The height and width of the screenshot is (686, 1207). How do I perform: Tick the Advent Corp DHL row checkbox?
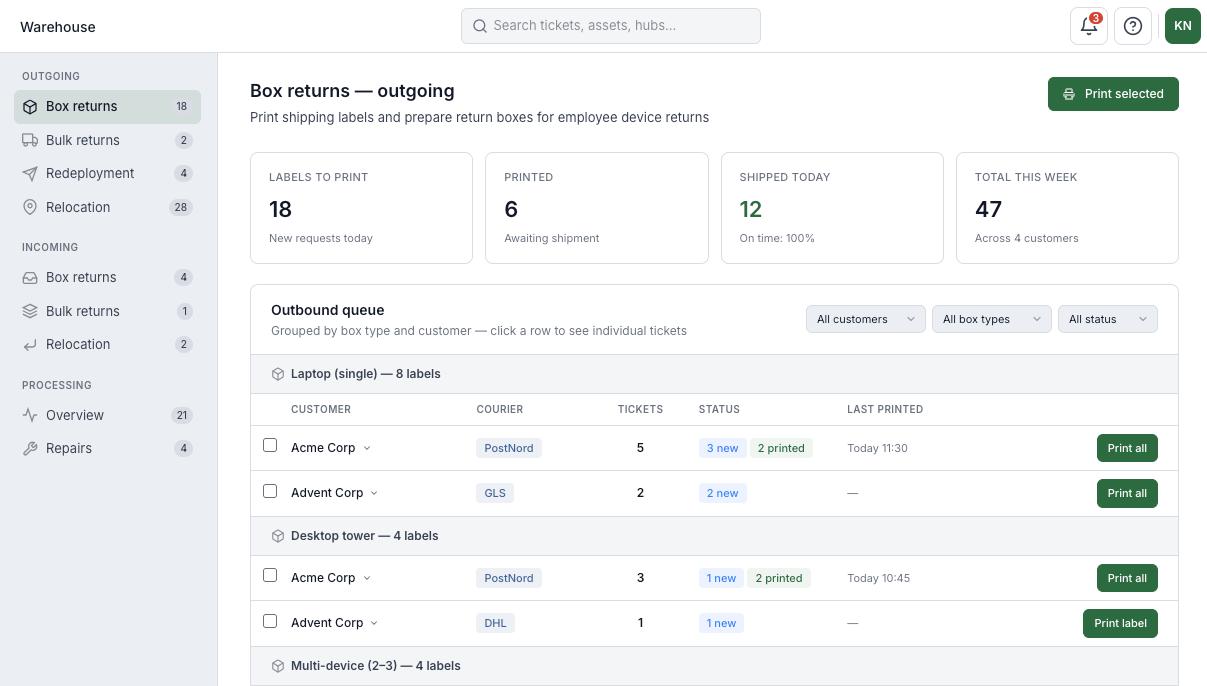270,621
